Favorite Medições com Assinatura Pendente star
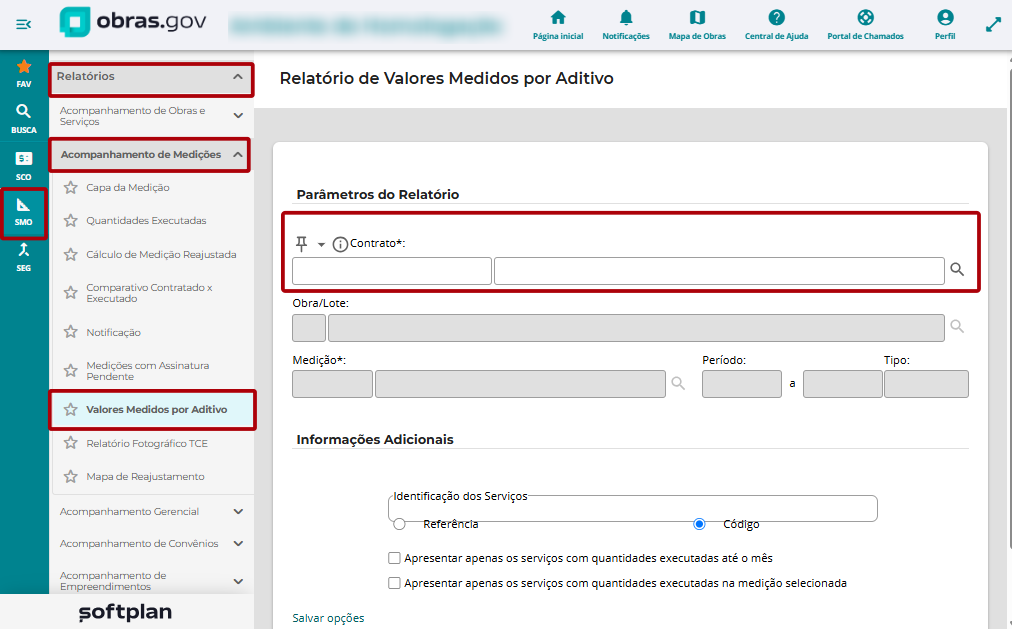This screenshot has height=629, width=1012. point(71,371)
